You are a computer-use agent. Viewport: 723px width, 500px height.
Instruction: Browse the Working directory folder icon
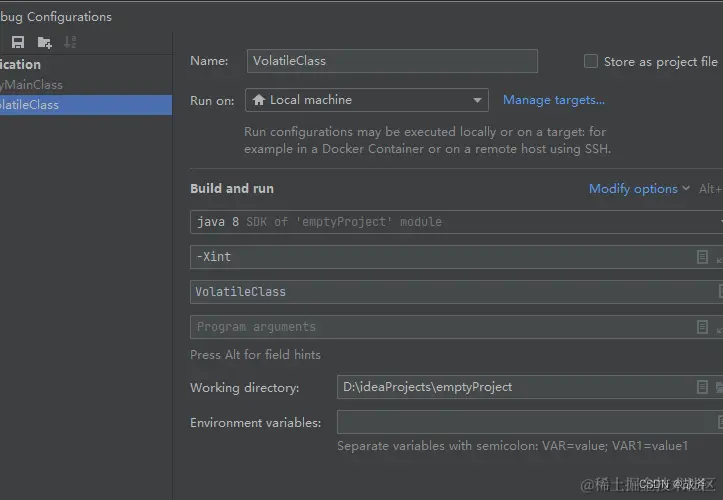point(719,387)
